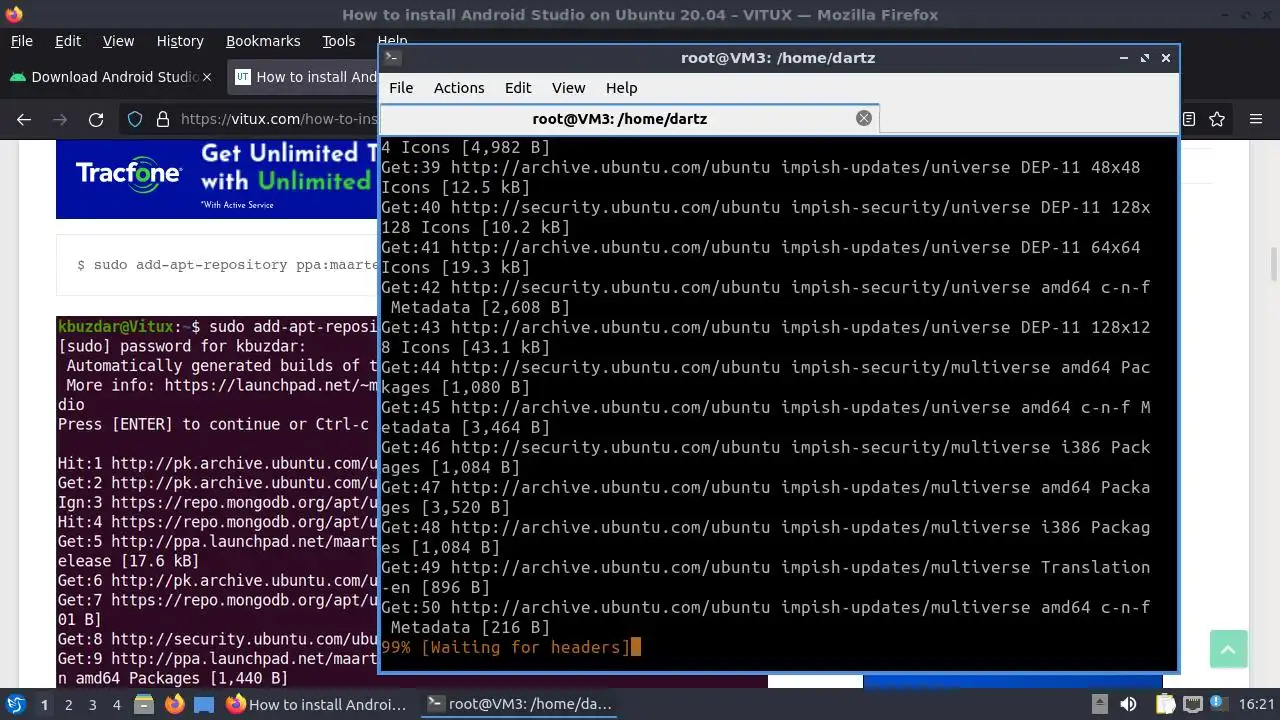1280x720 pixels.
Task: Click the removable media eject tray icon
Action: tap(1099, 704)
